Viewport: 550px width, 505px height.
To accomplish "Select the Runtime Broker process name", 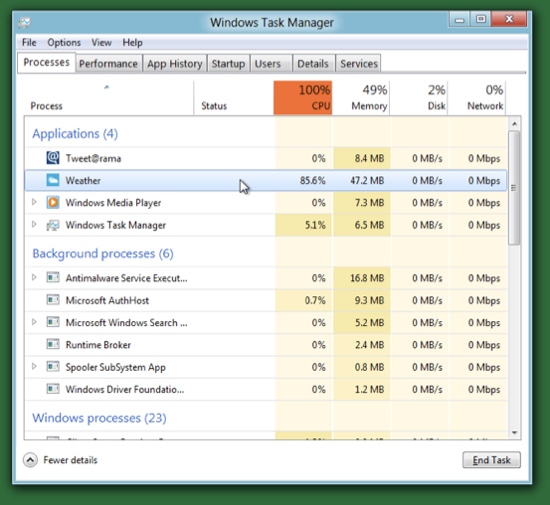I will (x=98, y=345).
